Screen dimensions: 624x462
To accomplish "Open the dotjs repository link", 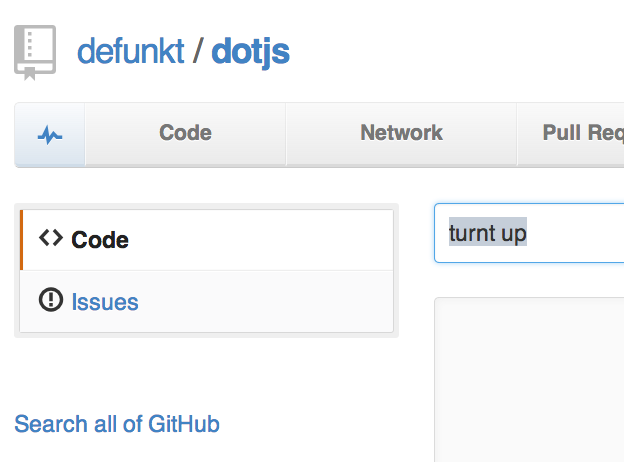I will point(250,51).
